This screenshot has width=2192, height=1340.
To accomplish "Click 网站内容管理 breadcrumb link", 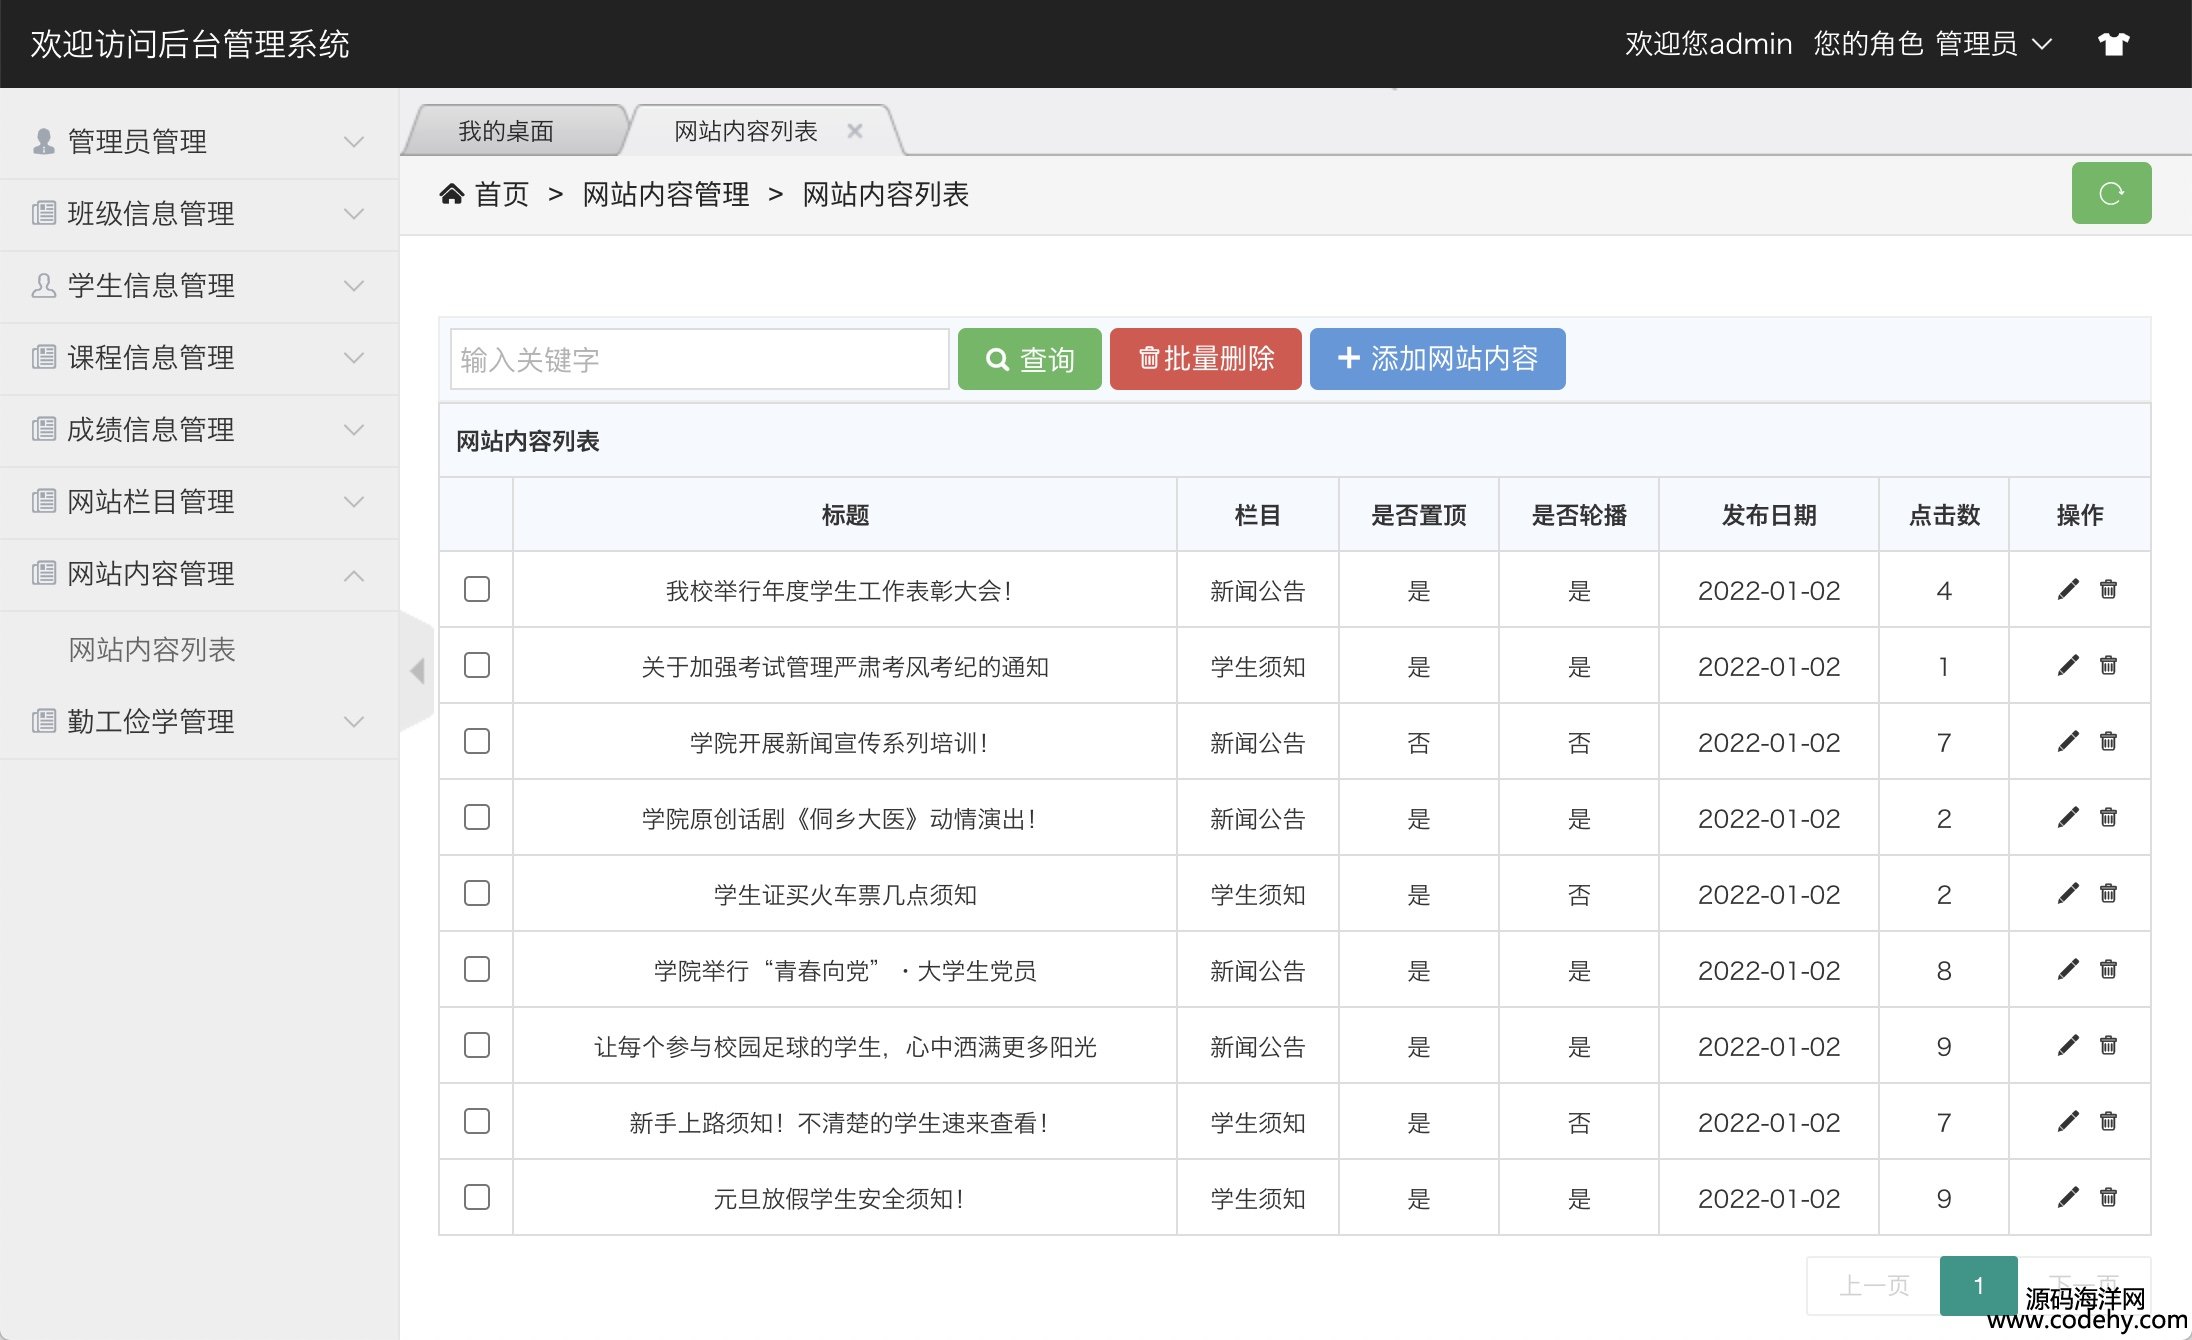I will (666, 194).
